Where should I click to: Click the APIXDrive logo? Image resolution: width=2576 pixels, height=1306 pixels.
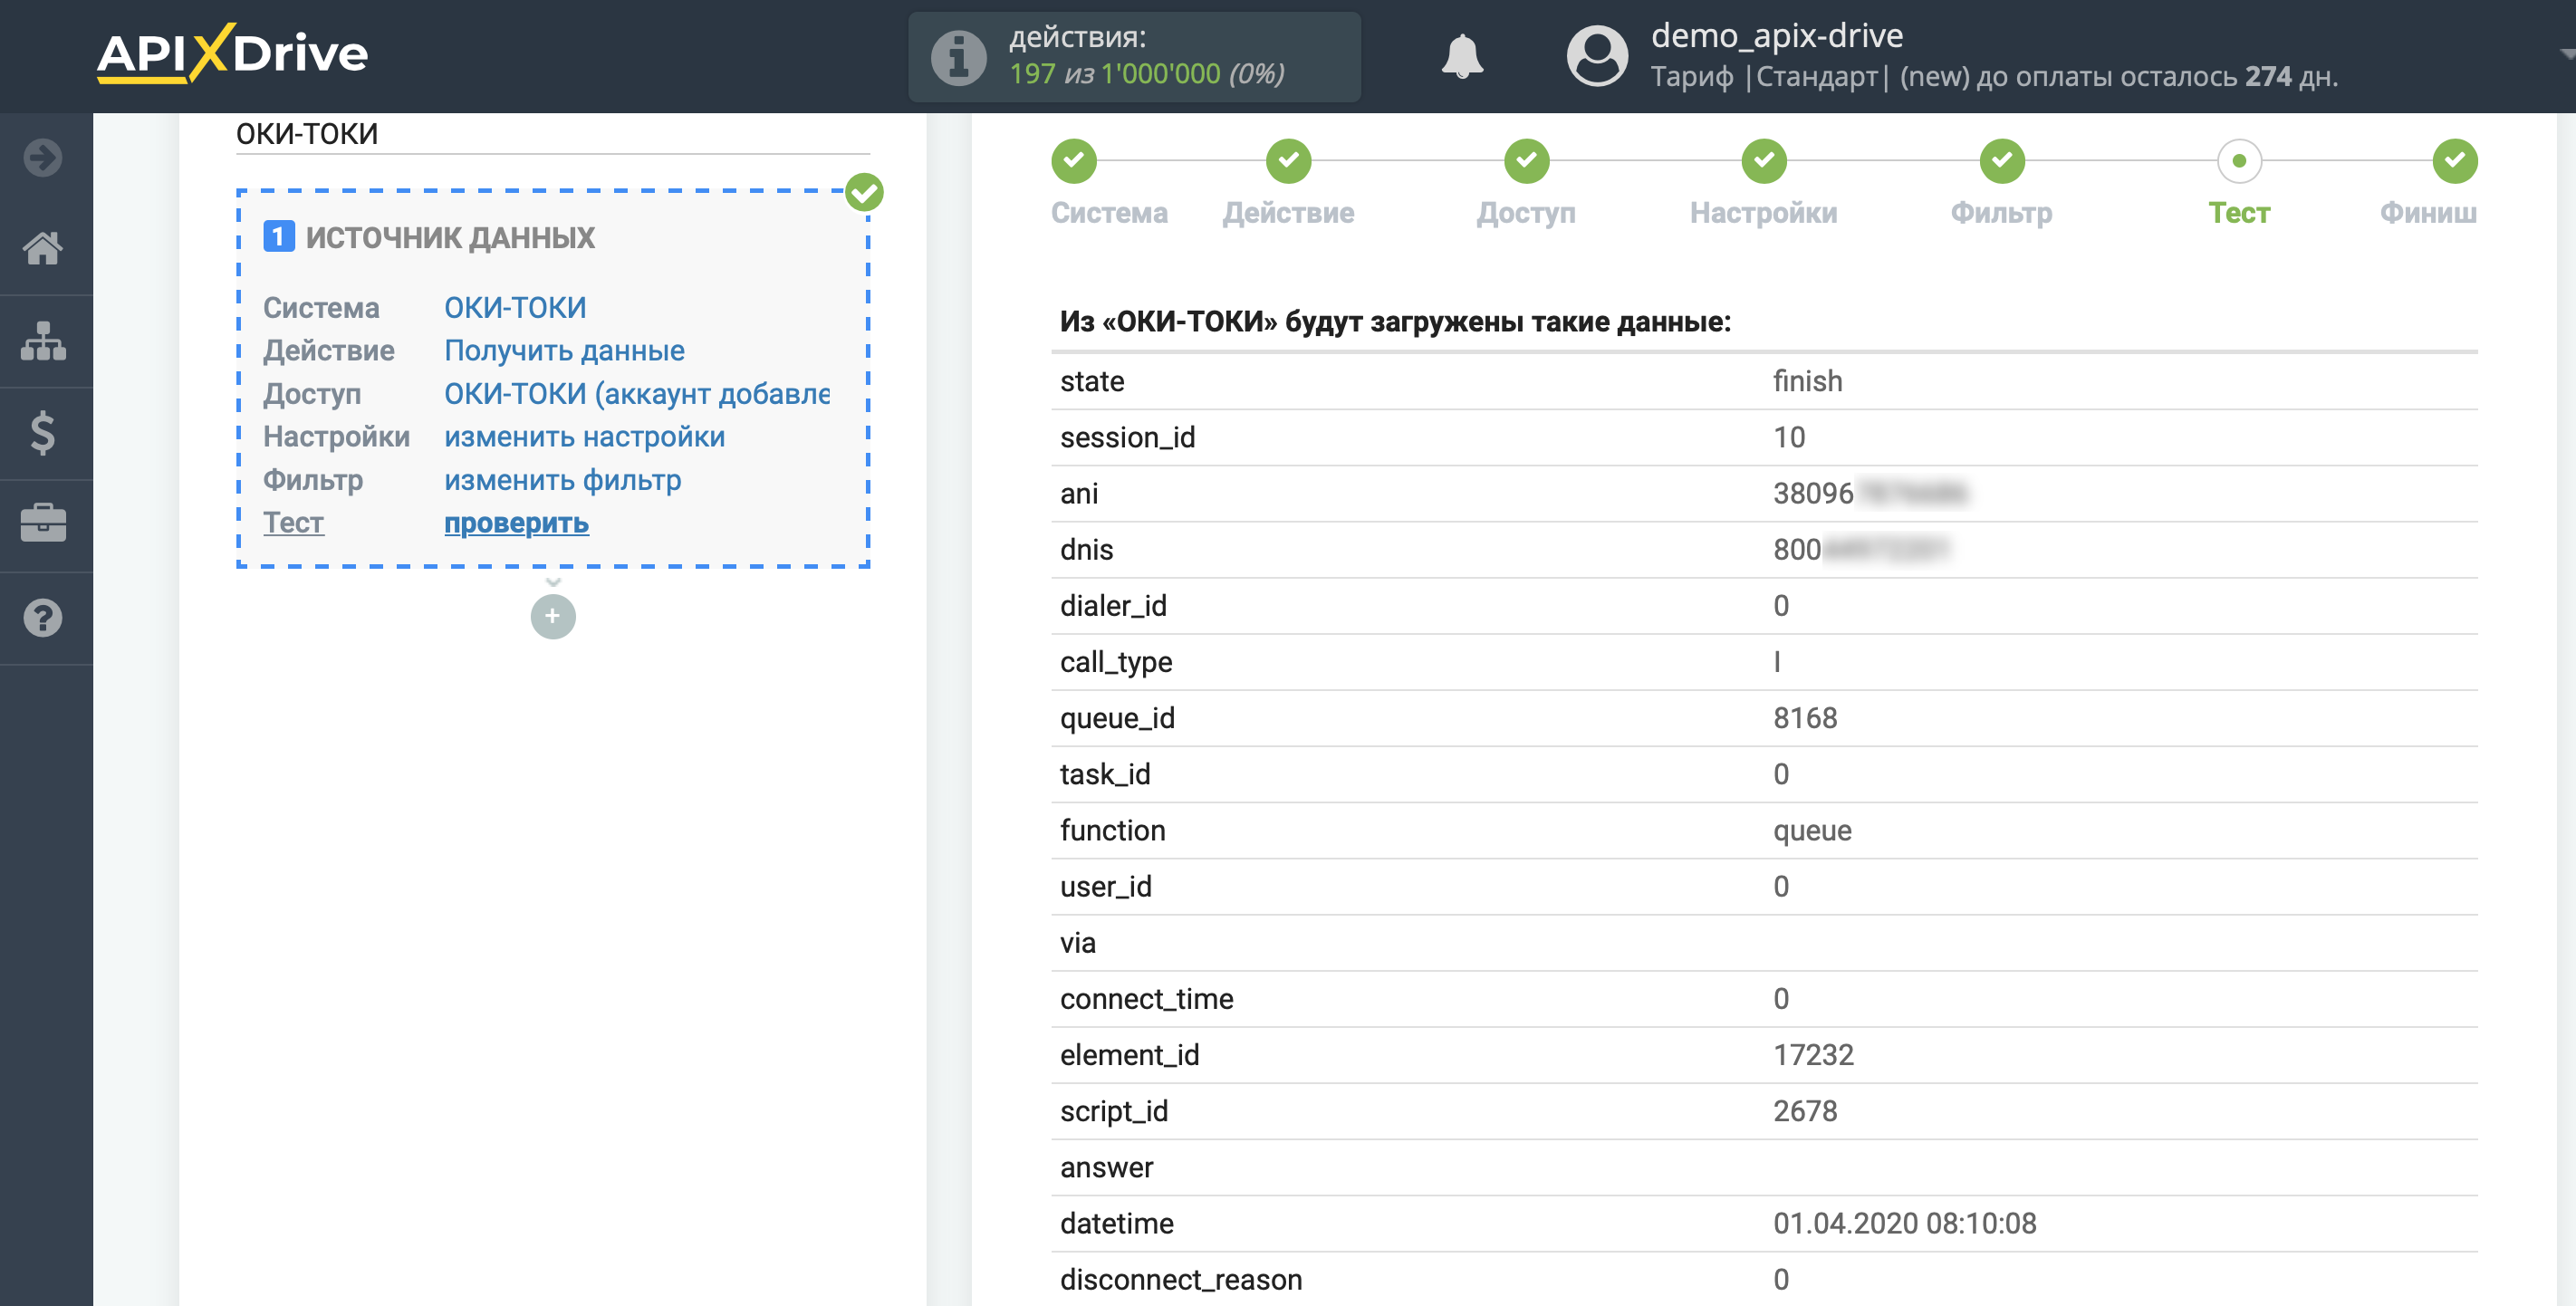(232, 54)
